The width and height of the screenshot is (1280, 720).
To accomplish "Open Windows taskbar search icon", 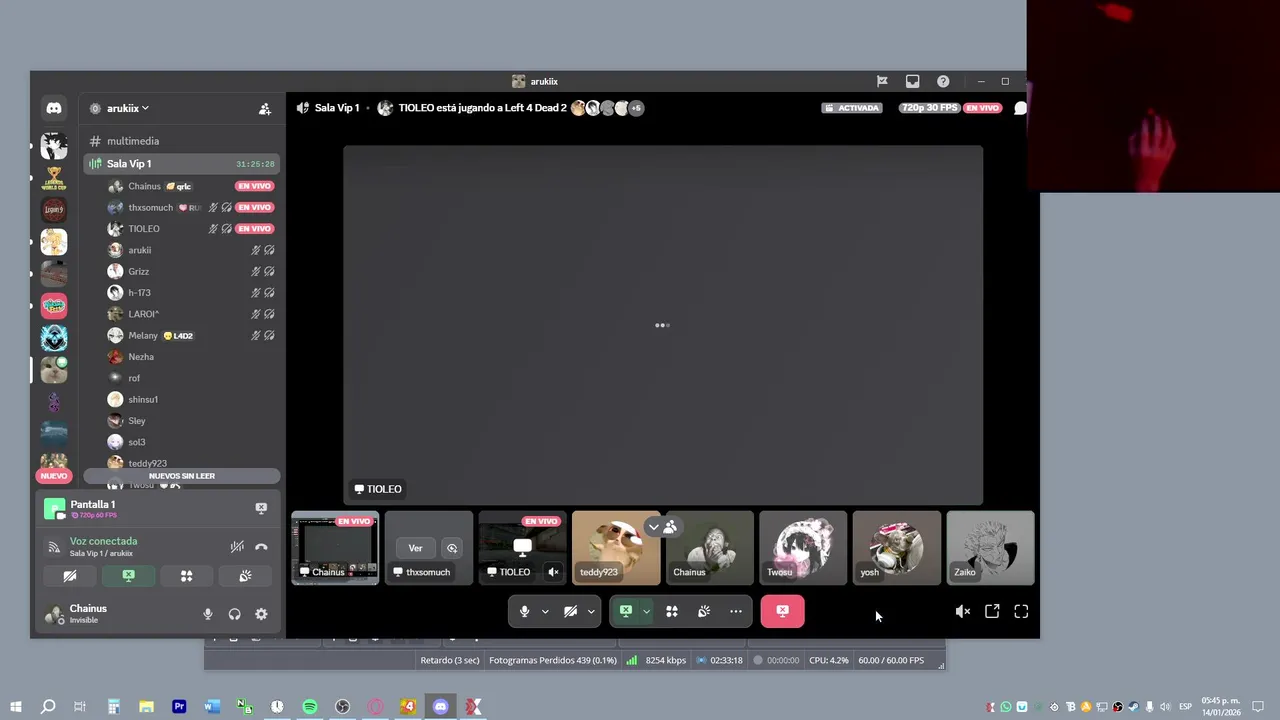I will 48,707.
